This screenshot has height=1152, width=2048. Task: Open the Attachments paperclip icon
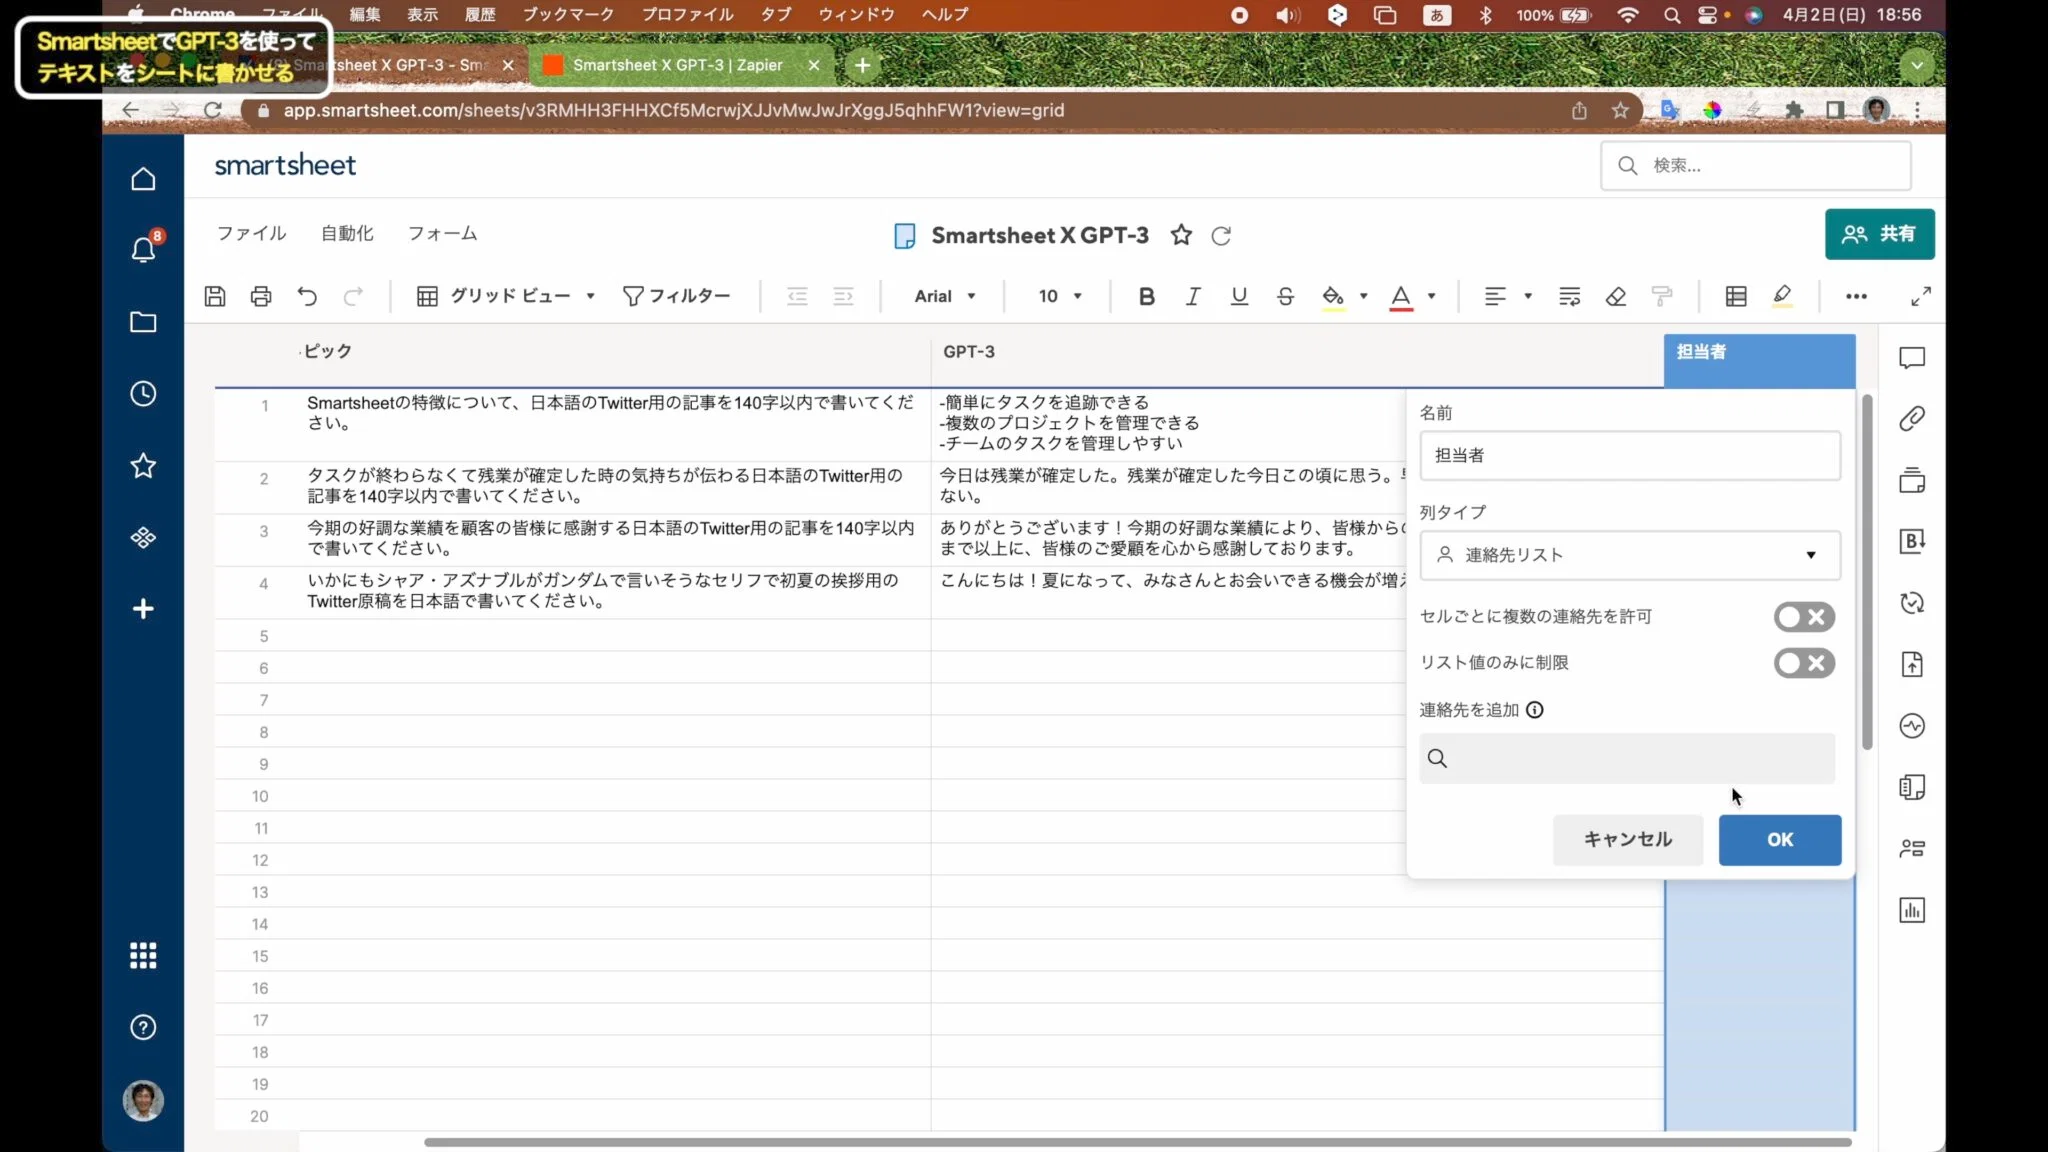point(1912,419)
